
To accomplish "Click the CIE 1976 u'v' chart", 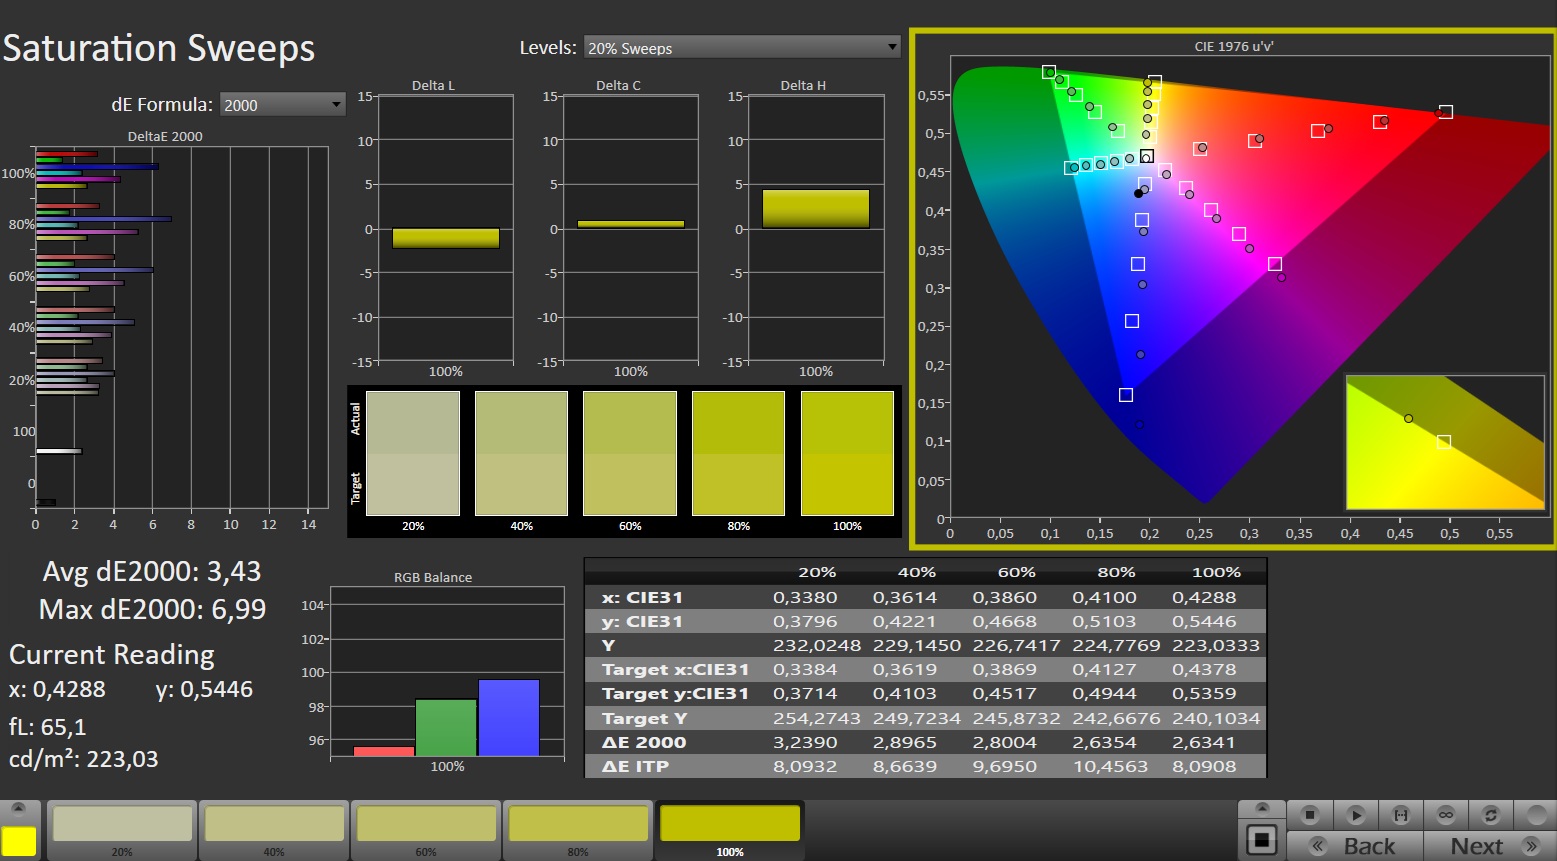I will point(1231,289).
